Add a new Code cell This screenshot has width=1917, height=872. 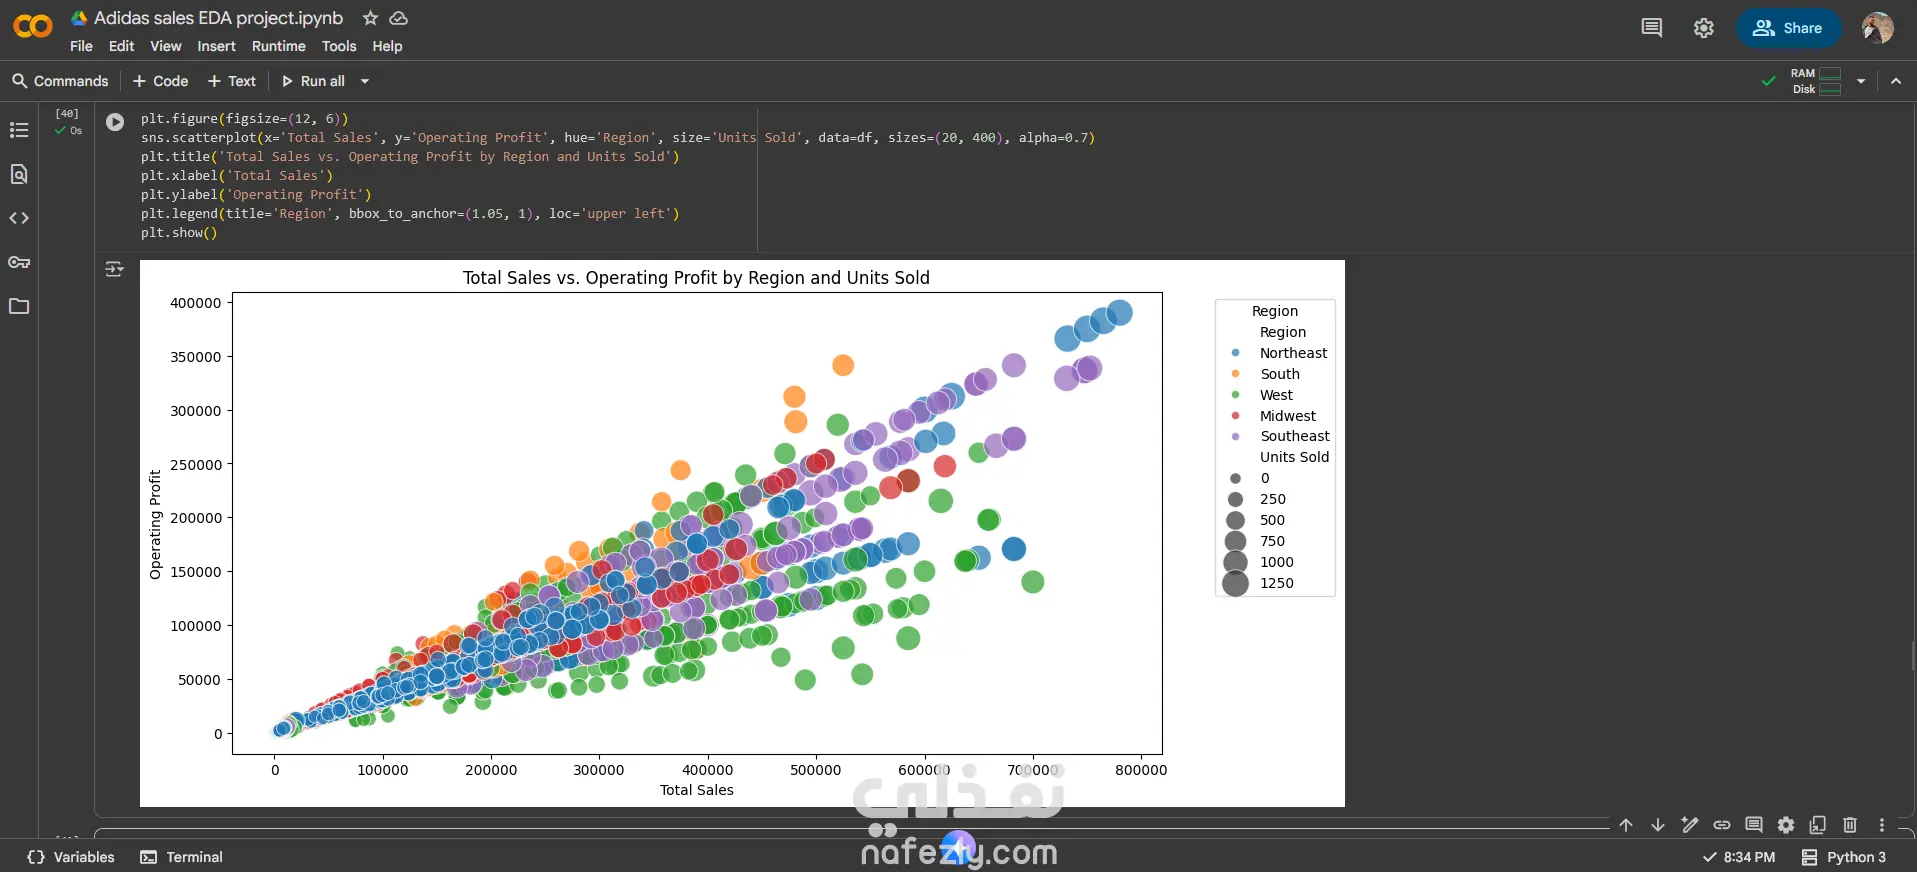[x=160, y=81]
